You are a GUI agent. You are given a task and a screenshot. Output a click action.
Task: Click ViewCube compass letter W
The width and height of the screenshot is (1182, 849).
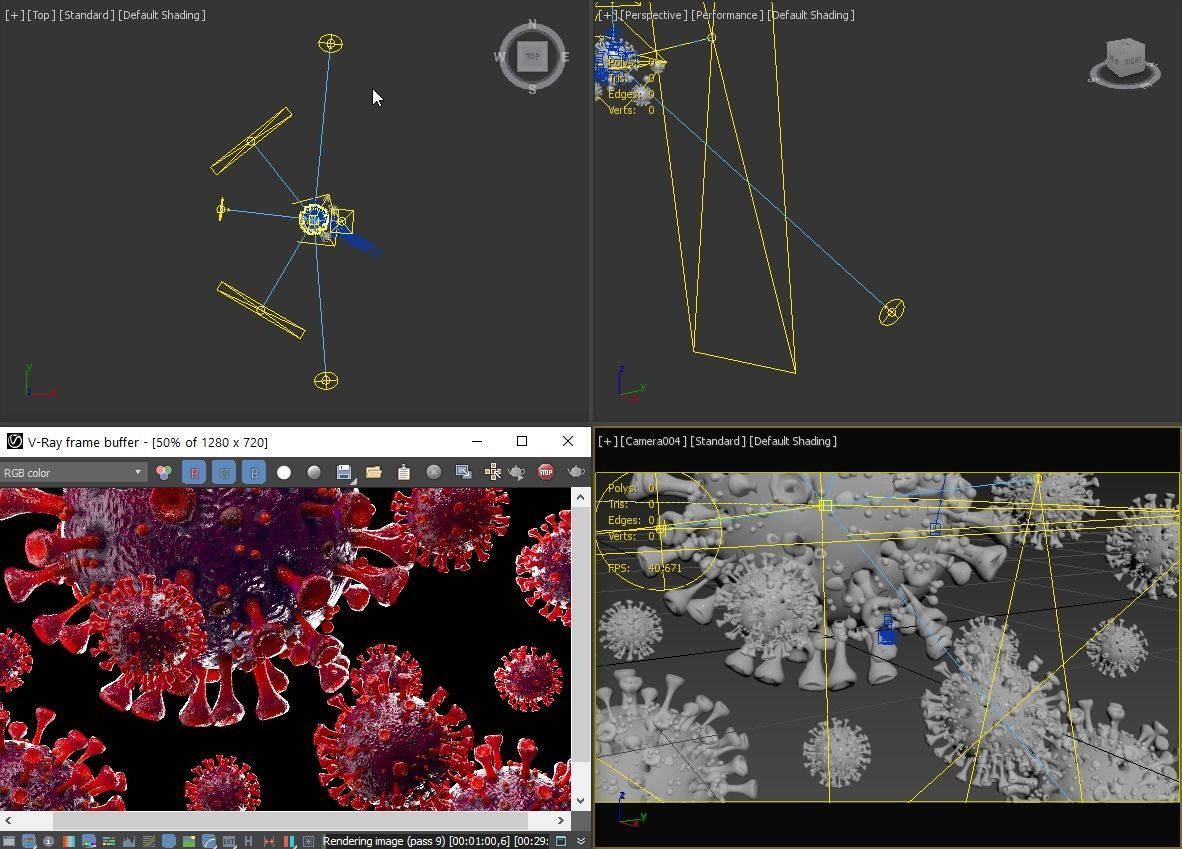pyautogui.click(x=499, y=57)
